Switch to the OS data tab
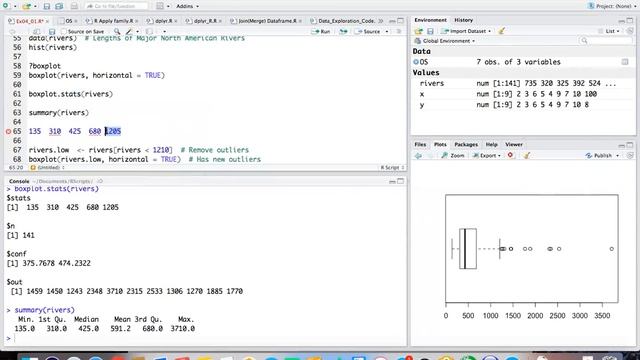This screenshot has width=640, height=360. pos(68,21)
